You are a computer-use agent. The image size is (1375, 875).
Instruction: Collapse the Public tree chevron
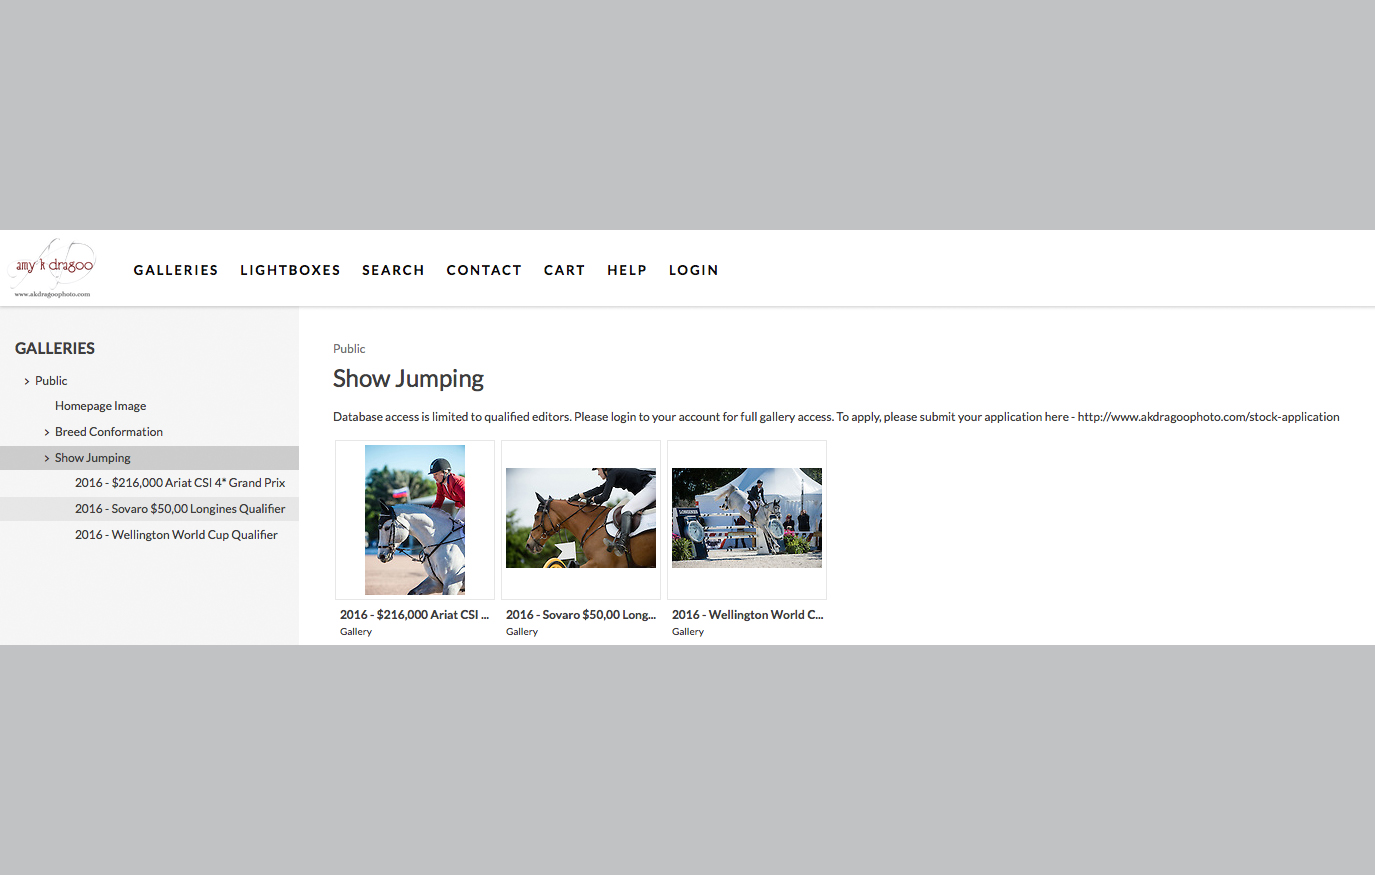pyautogui.click(x=27, y=381)
